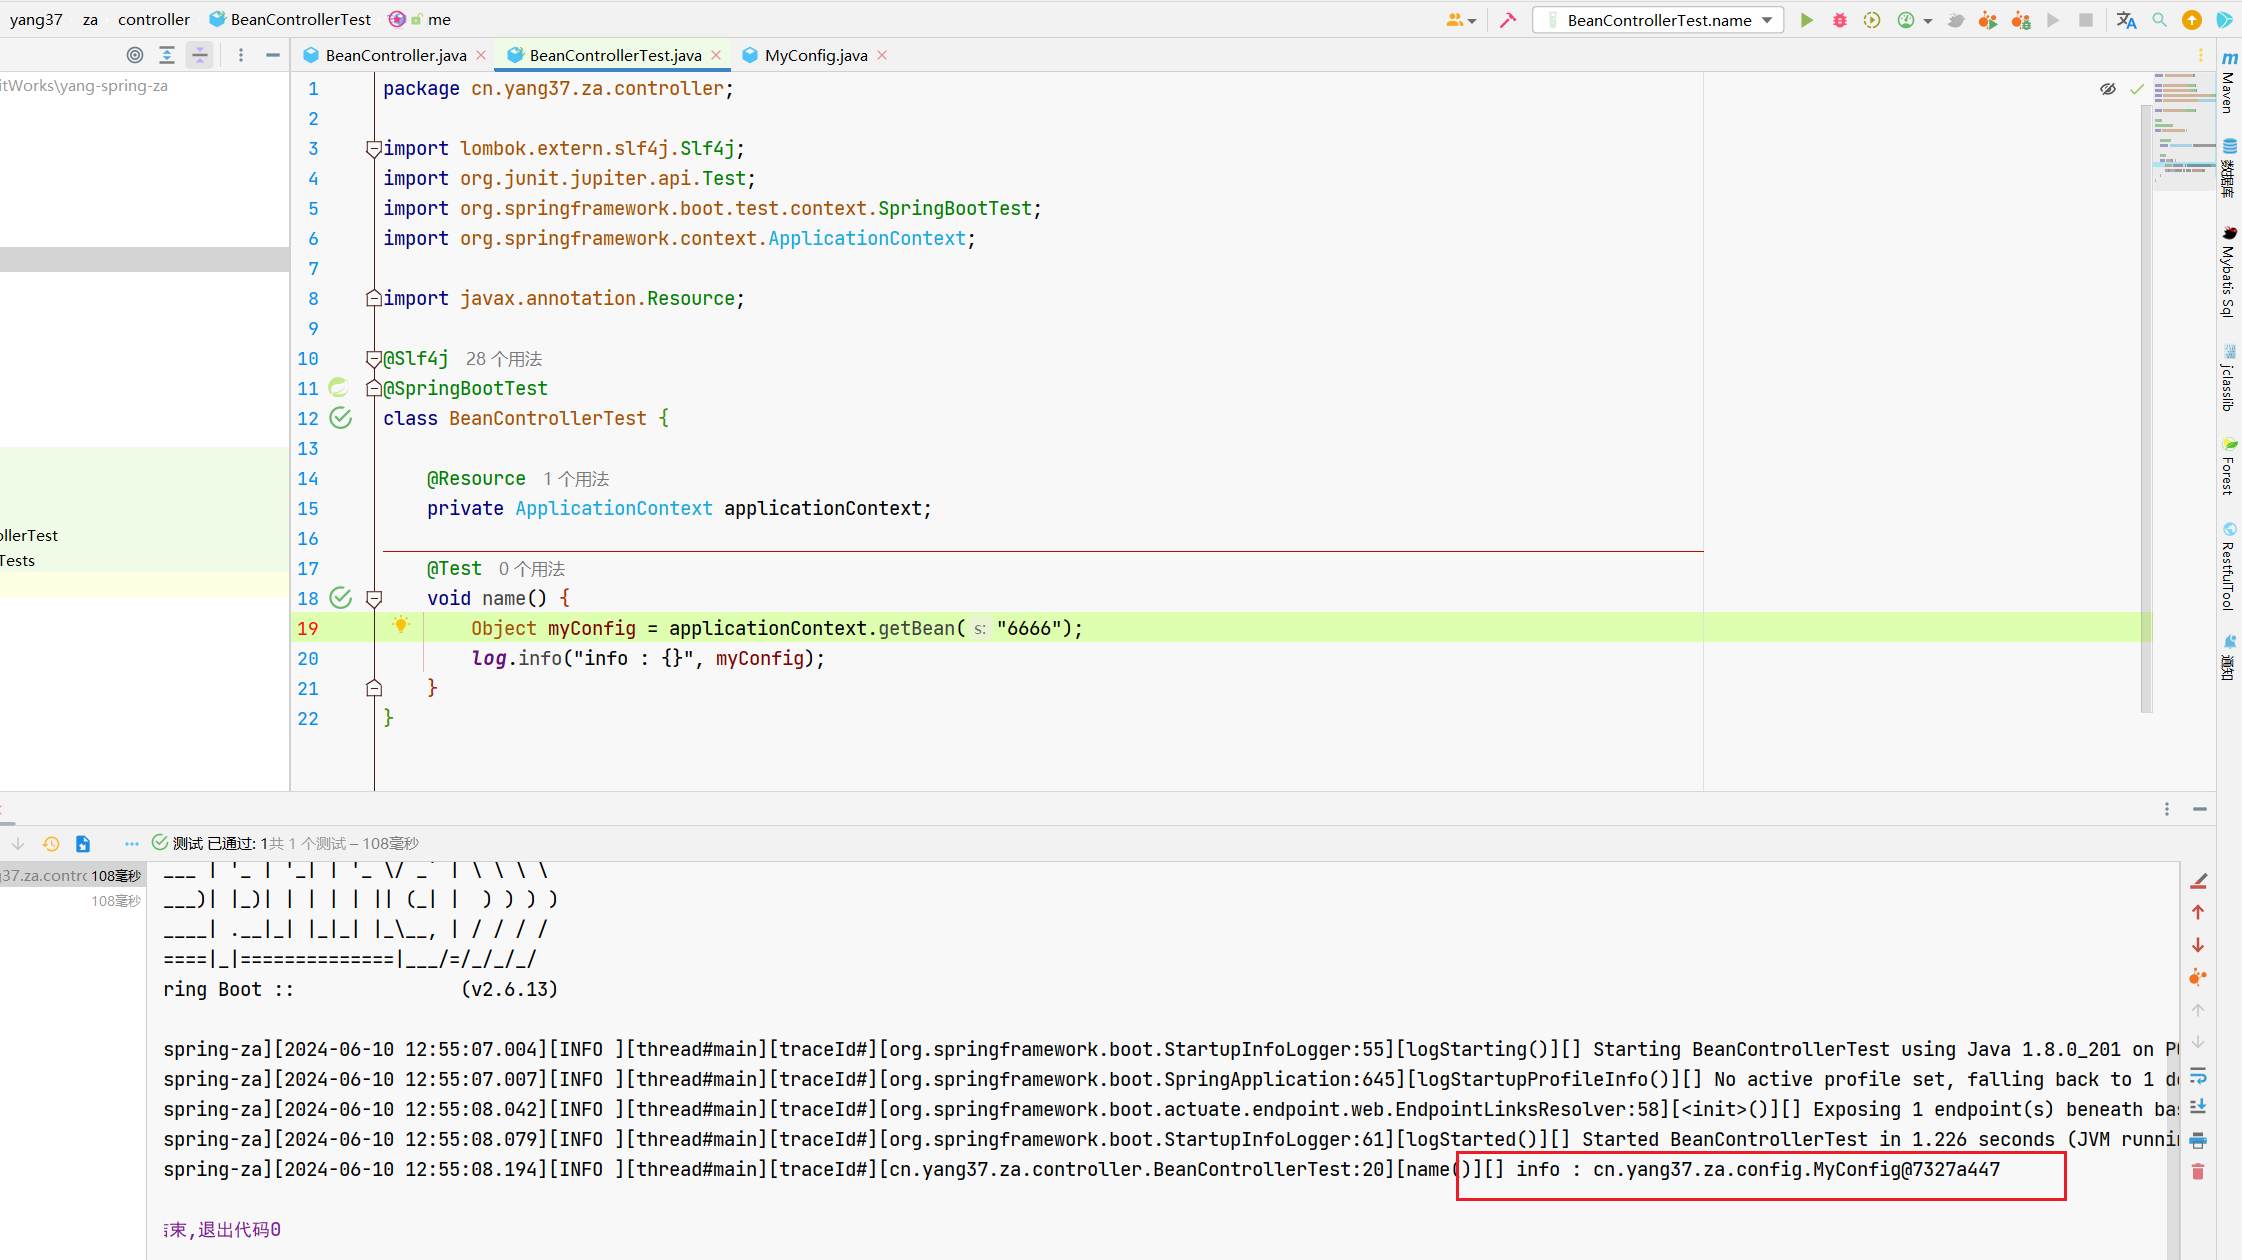Open project panel options three-dots menu
This screenshot has height=1260, width=2242.
(241, 55)
